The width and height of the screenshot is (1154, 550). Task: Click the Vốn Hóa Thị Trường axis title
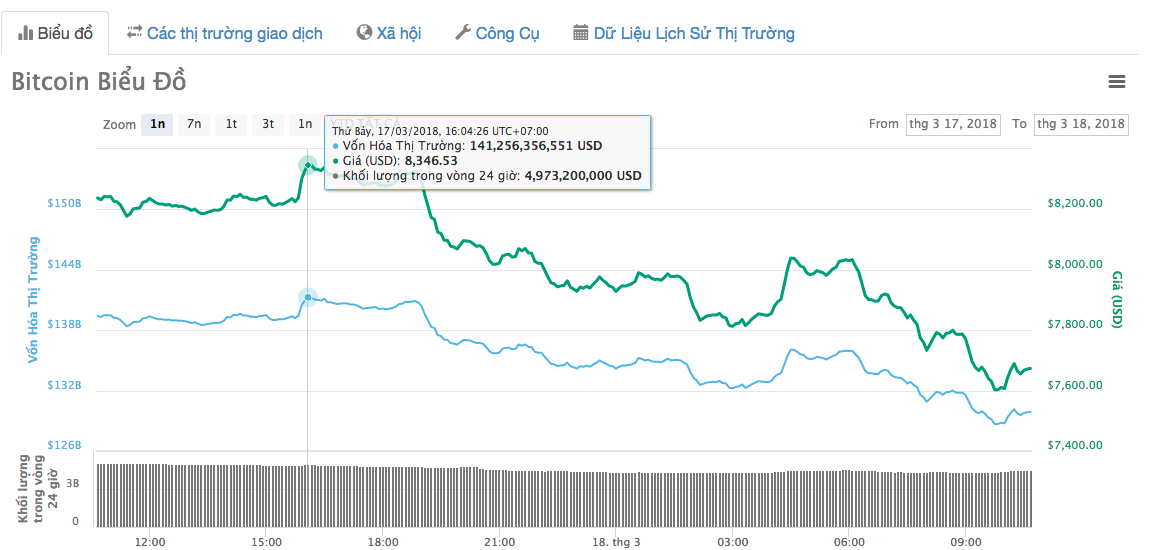click(32, 300)
